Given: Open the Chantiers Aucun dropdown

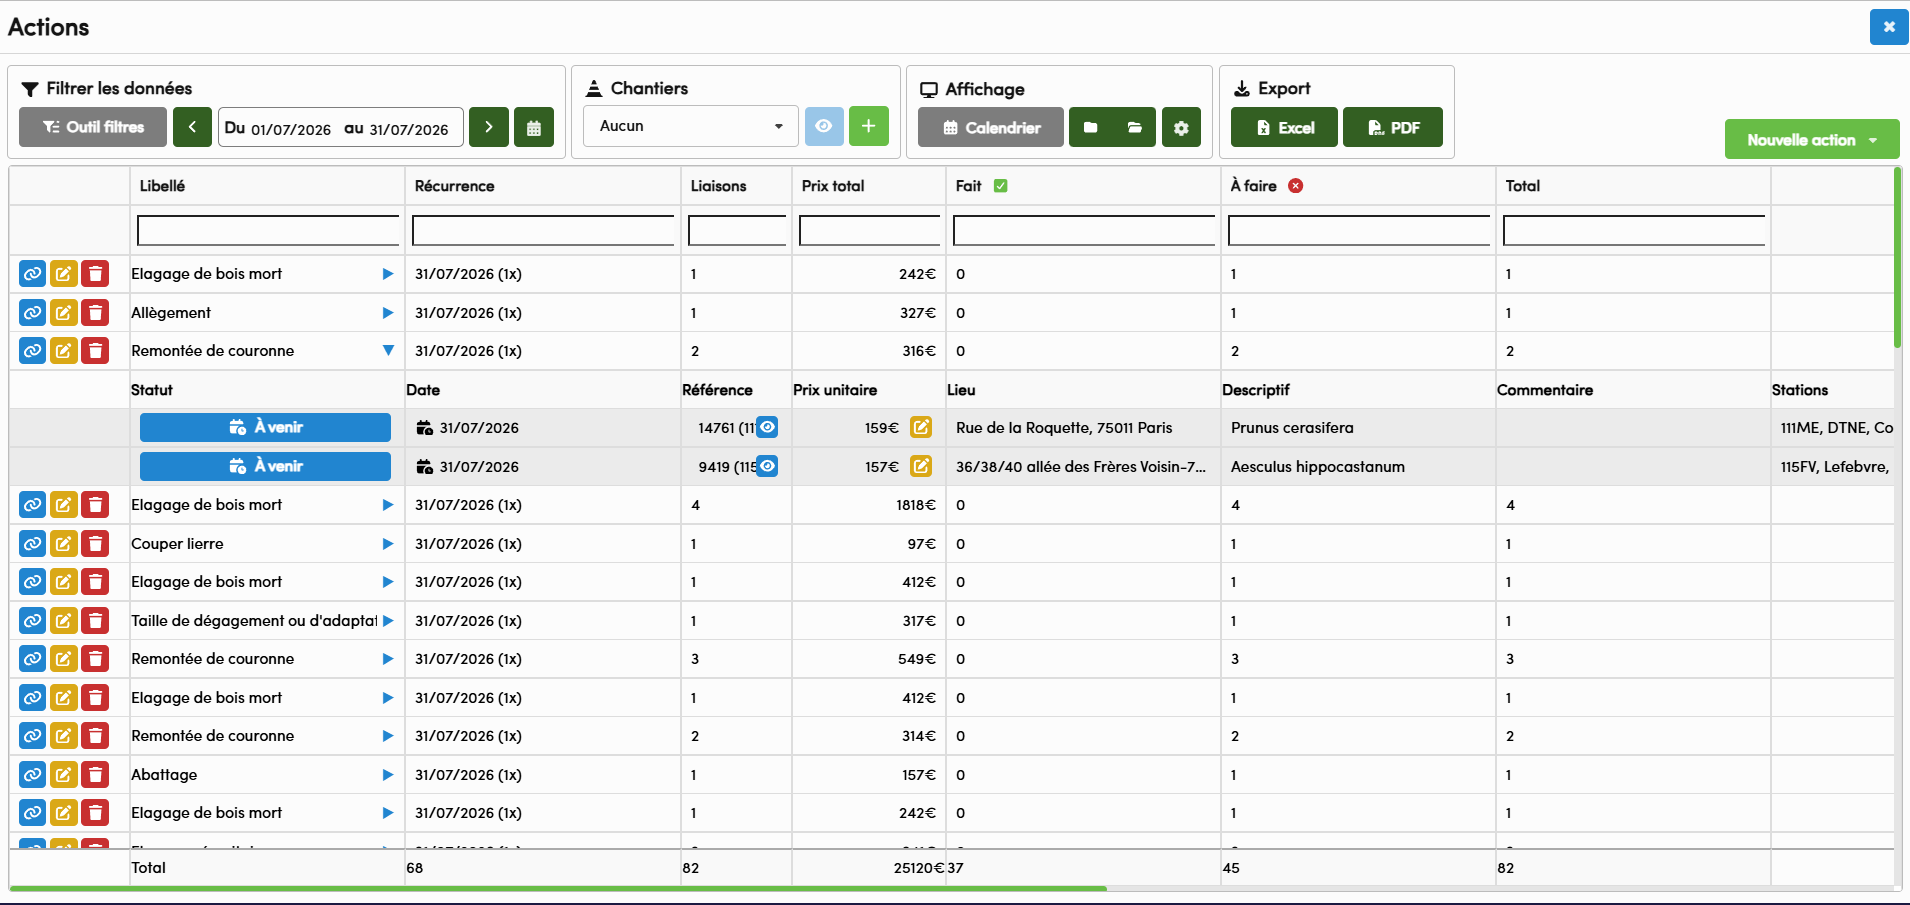Looking at the screenshot, I should coord(691,126).
